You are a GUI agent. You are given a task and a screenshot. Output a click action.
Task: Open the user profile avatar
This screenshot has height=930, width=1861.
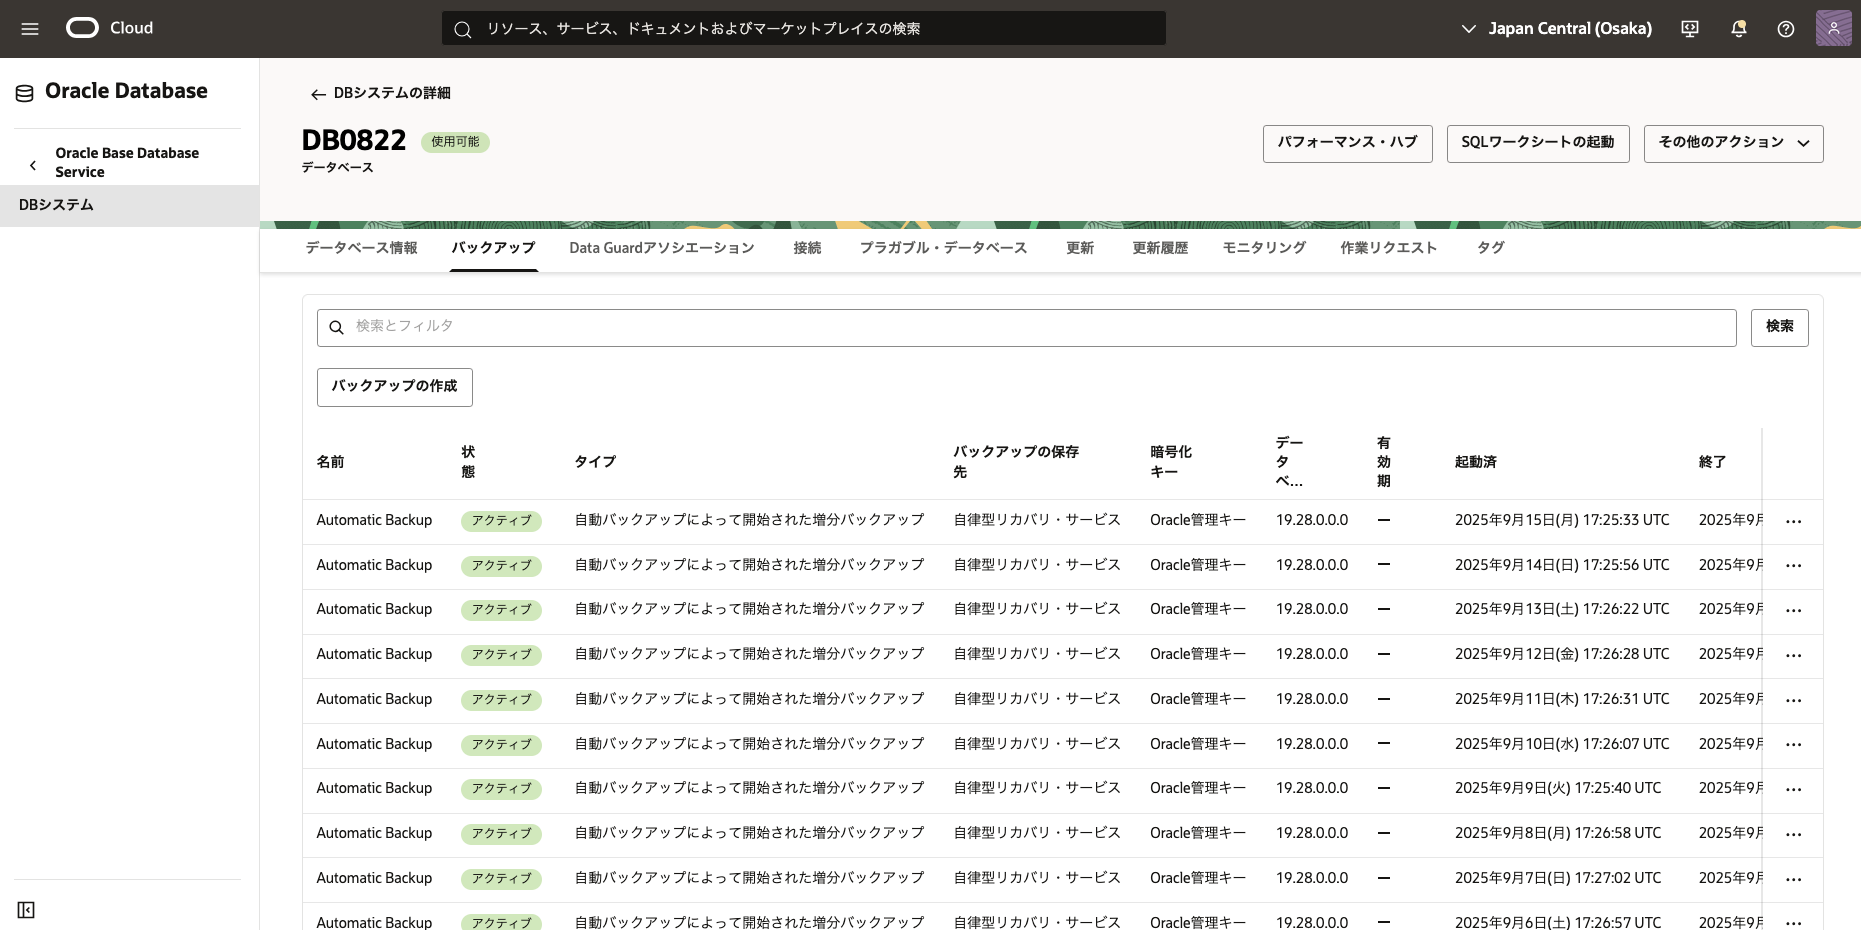tap(1833, 29)
